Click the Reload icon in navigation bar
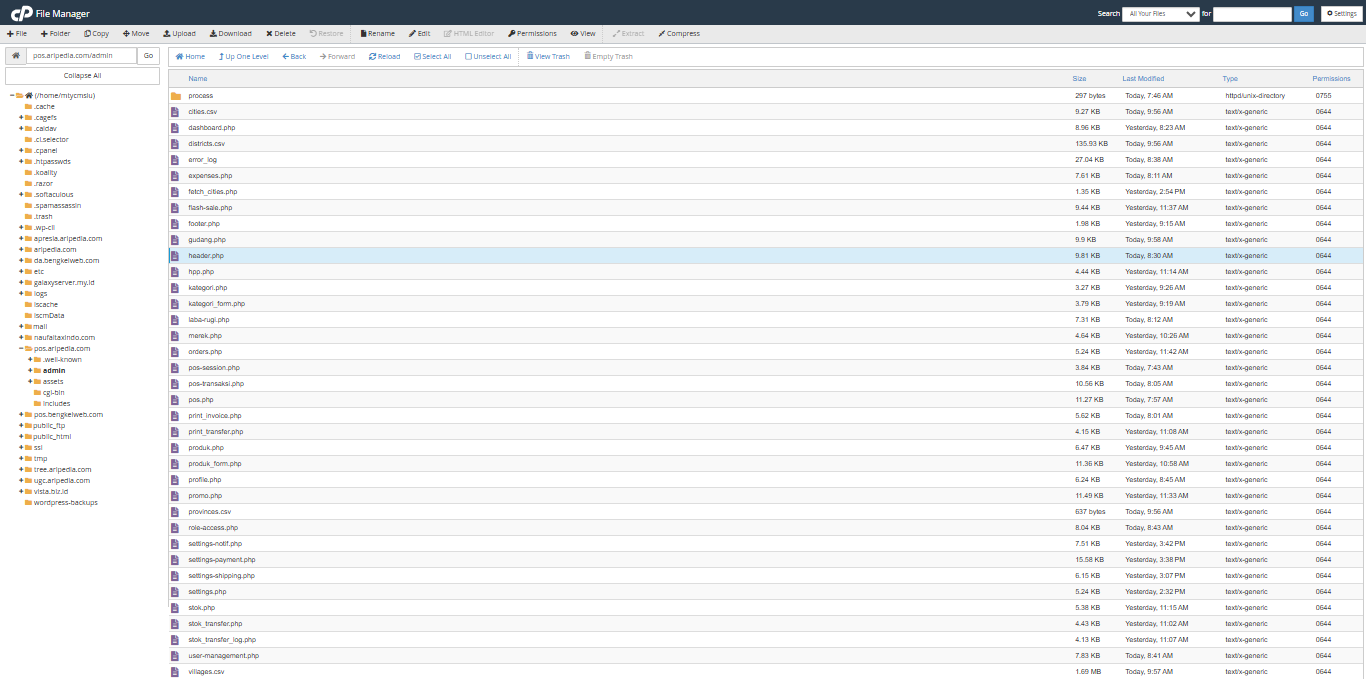The image size is (1366, 679). pos(372,57)
